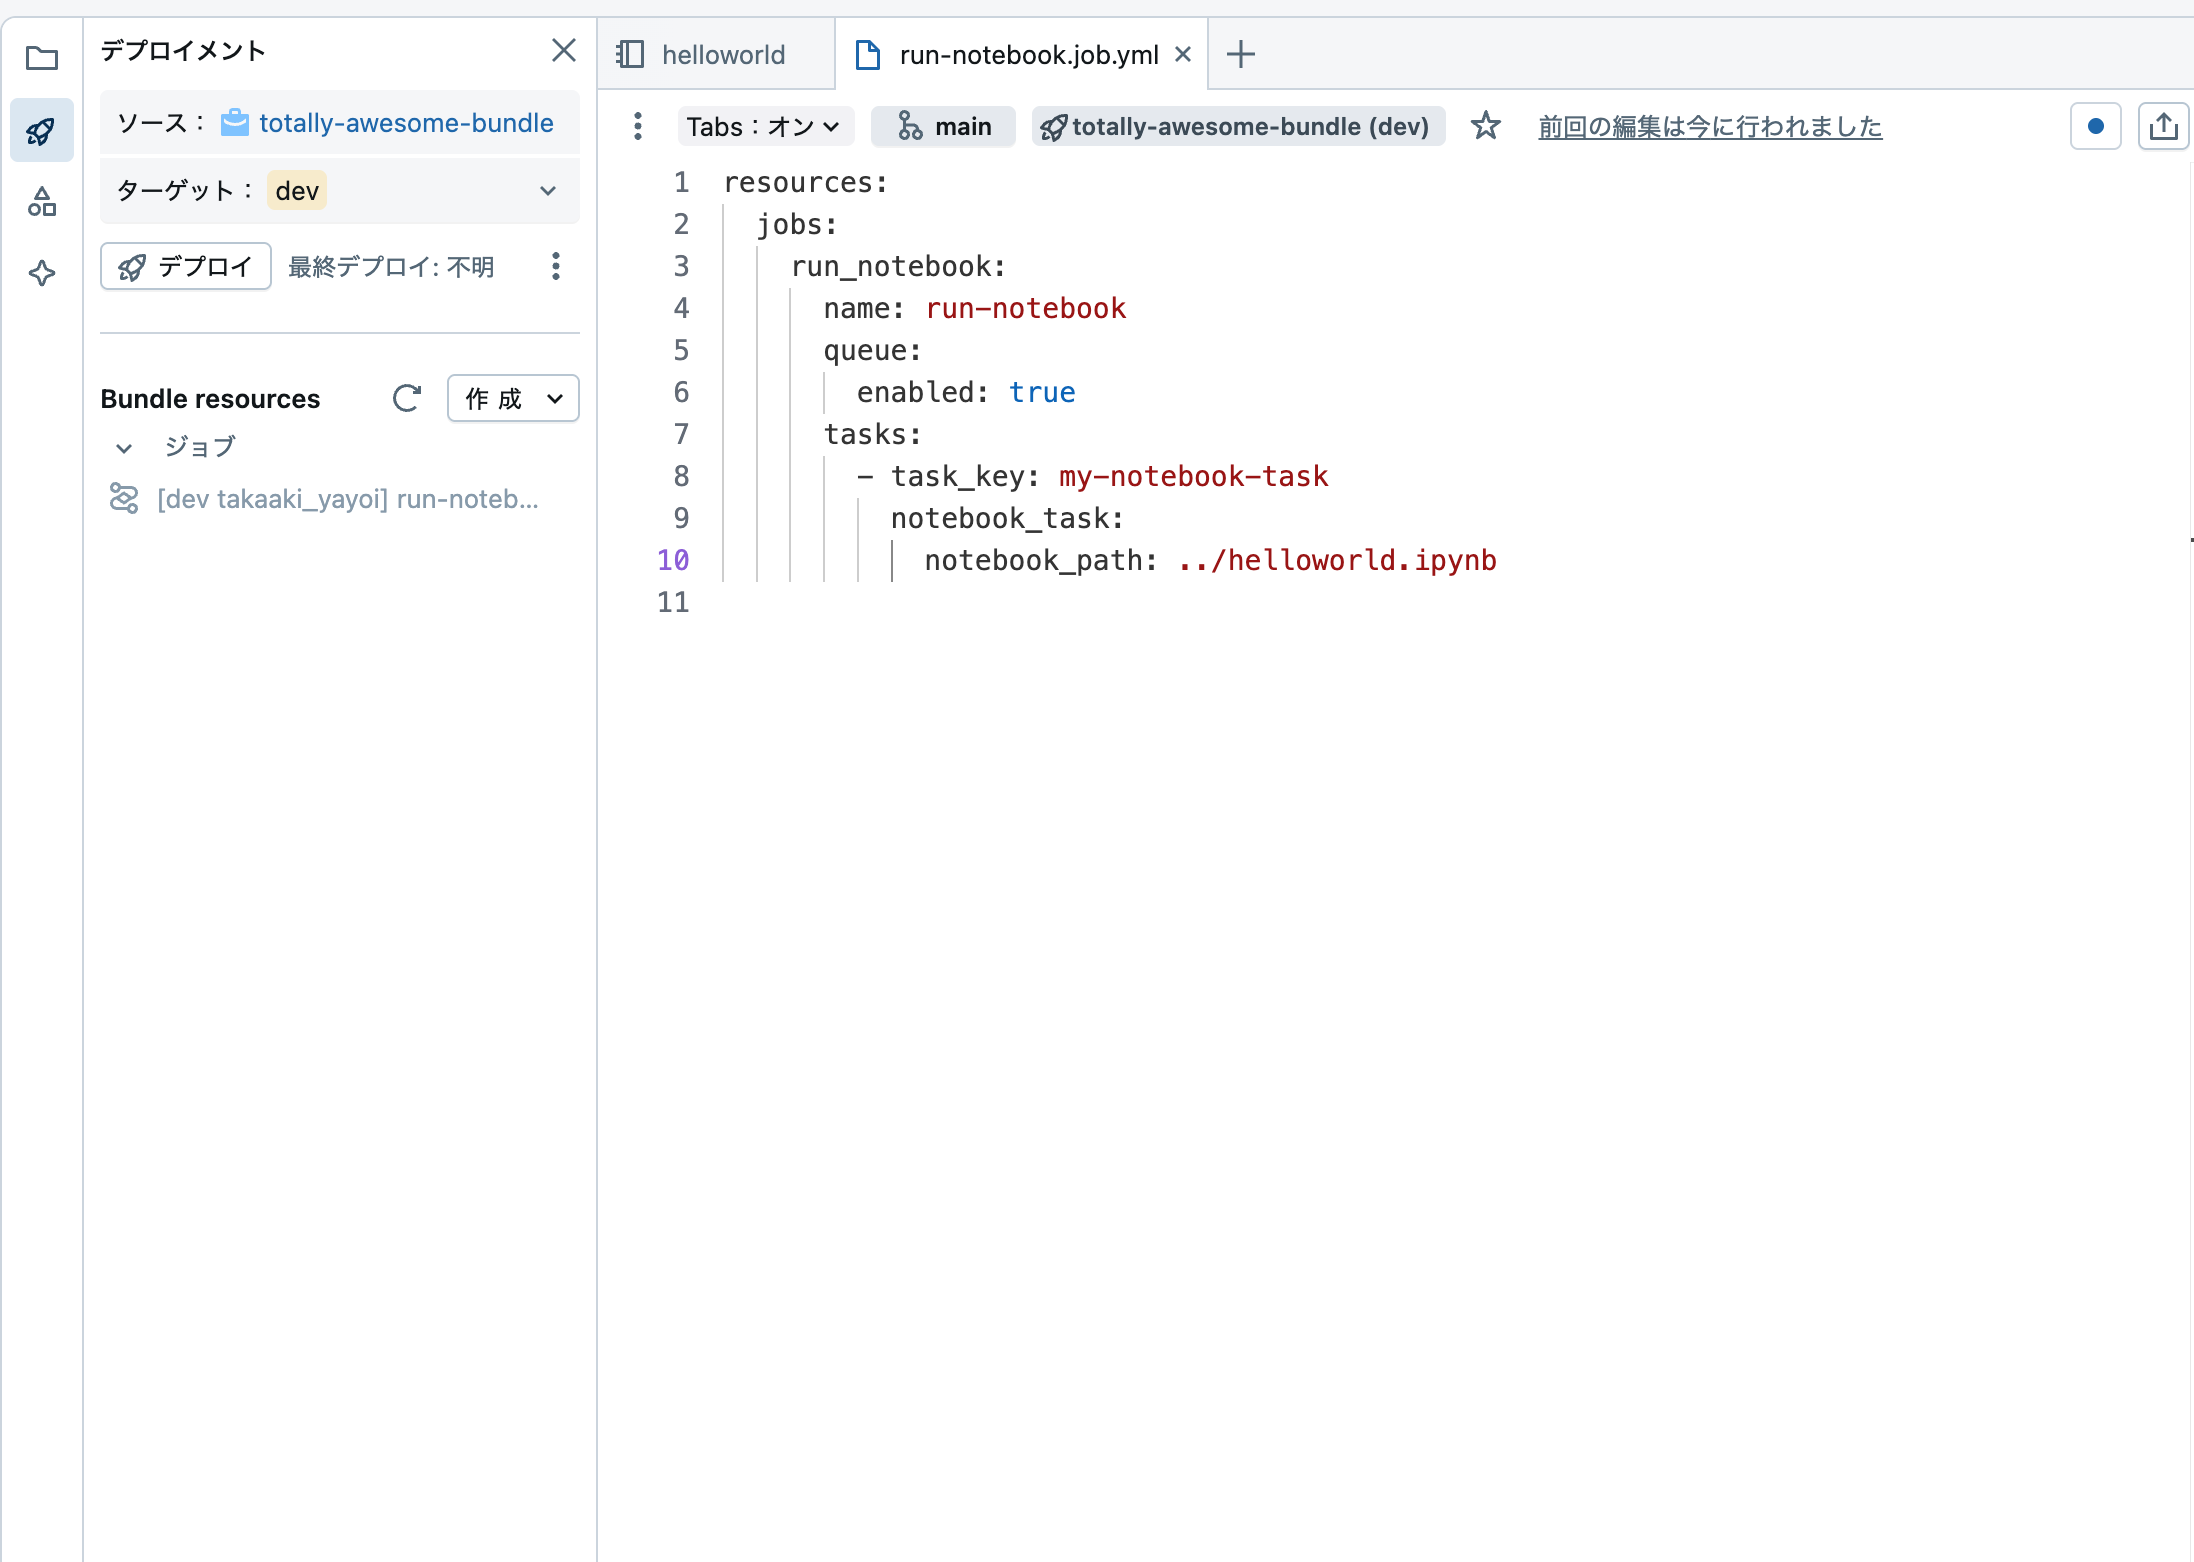Click the main branch selector

coord(942,126)
